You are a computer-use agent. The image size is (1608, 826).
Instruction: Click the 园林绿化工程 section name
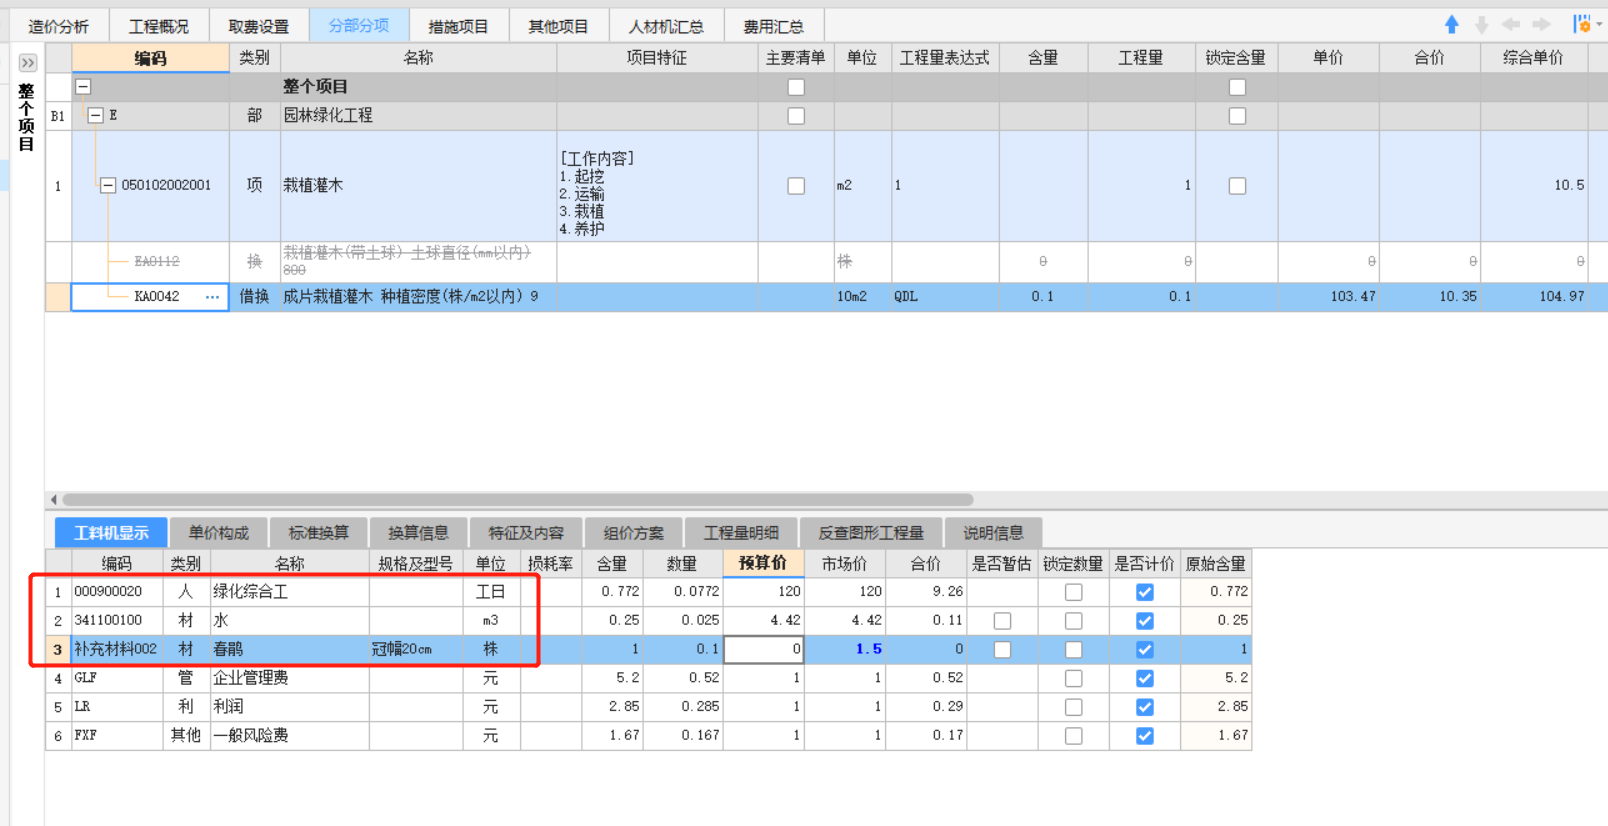click(x=328, y=116)
